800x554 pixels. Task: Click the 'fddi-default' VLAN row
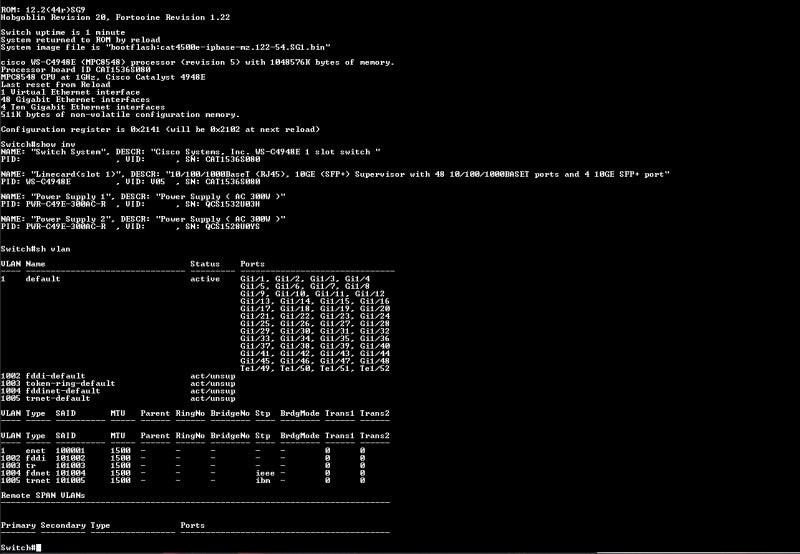point(118,376)
